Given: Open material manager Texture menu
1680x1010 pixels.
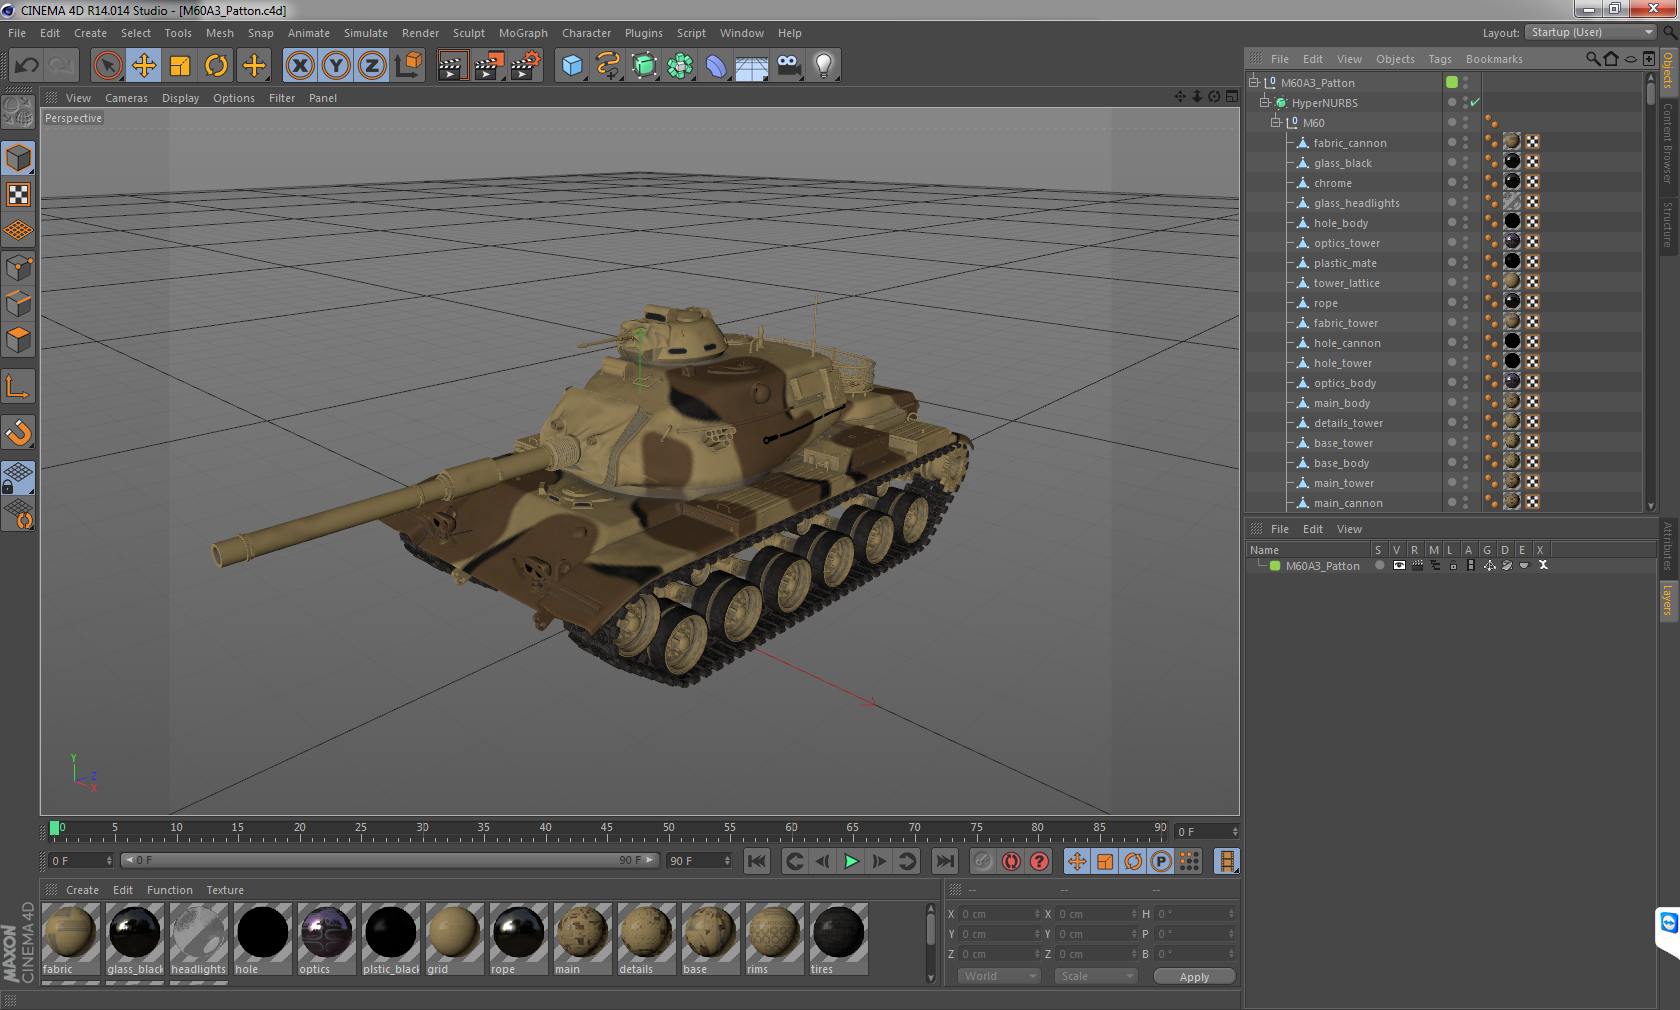Looking at the screenshot, I should click(225, 890).
